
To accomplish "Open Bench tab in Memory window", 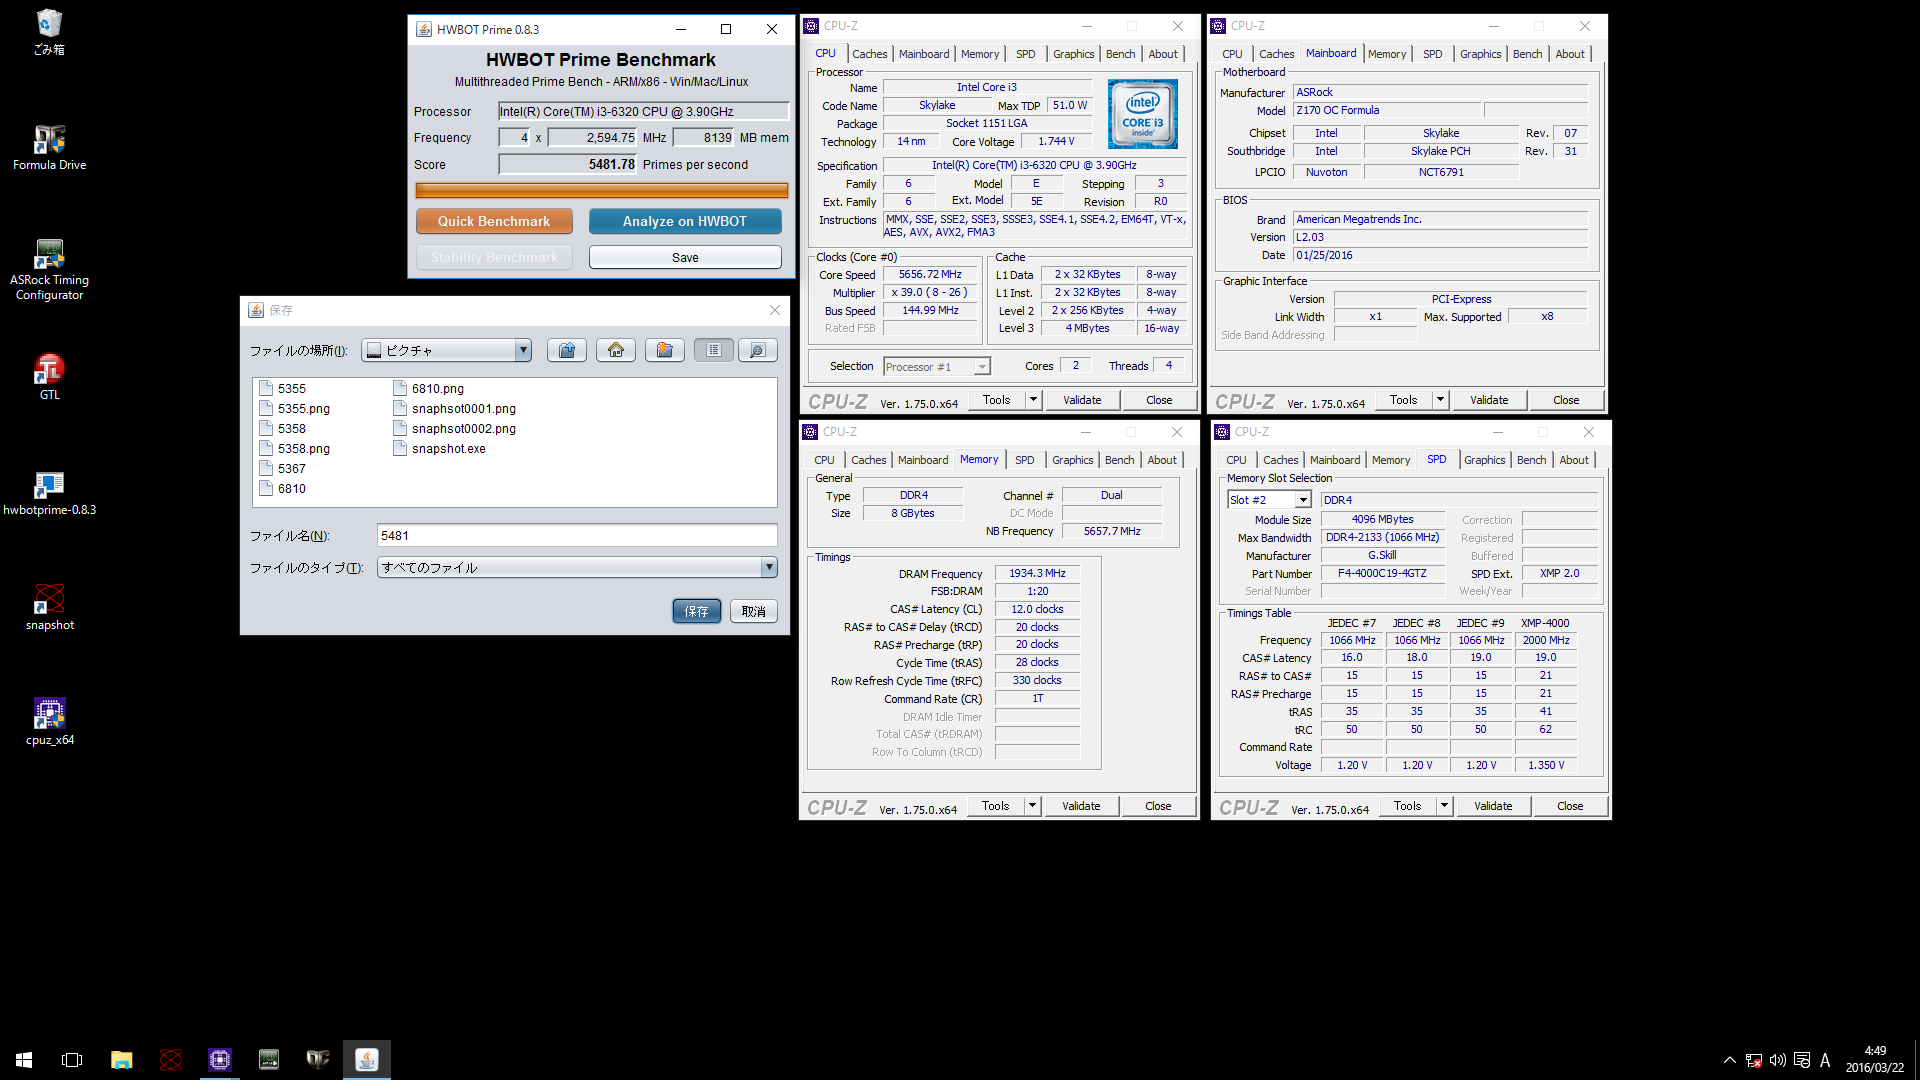I will (x=1119, y=460).
